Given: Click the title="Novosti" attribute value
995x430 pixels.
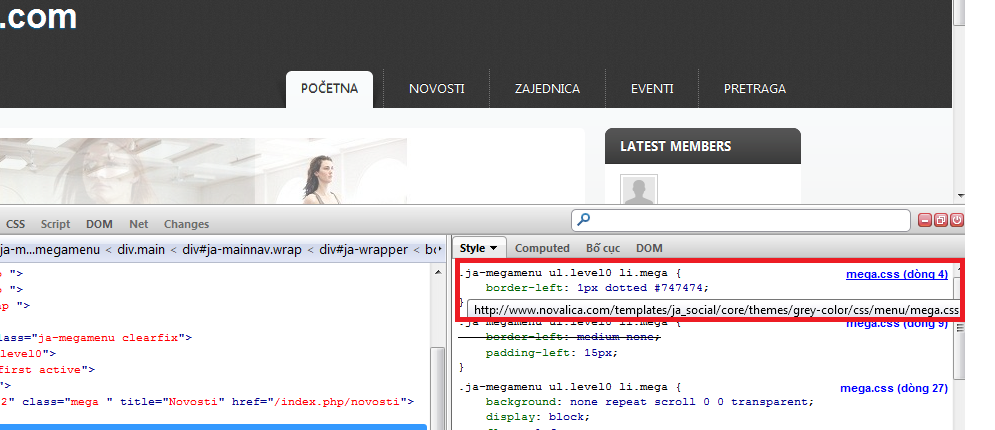Looking at the screenshot, I should (194, 401).
